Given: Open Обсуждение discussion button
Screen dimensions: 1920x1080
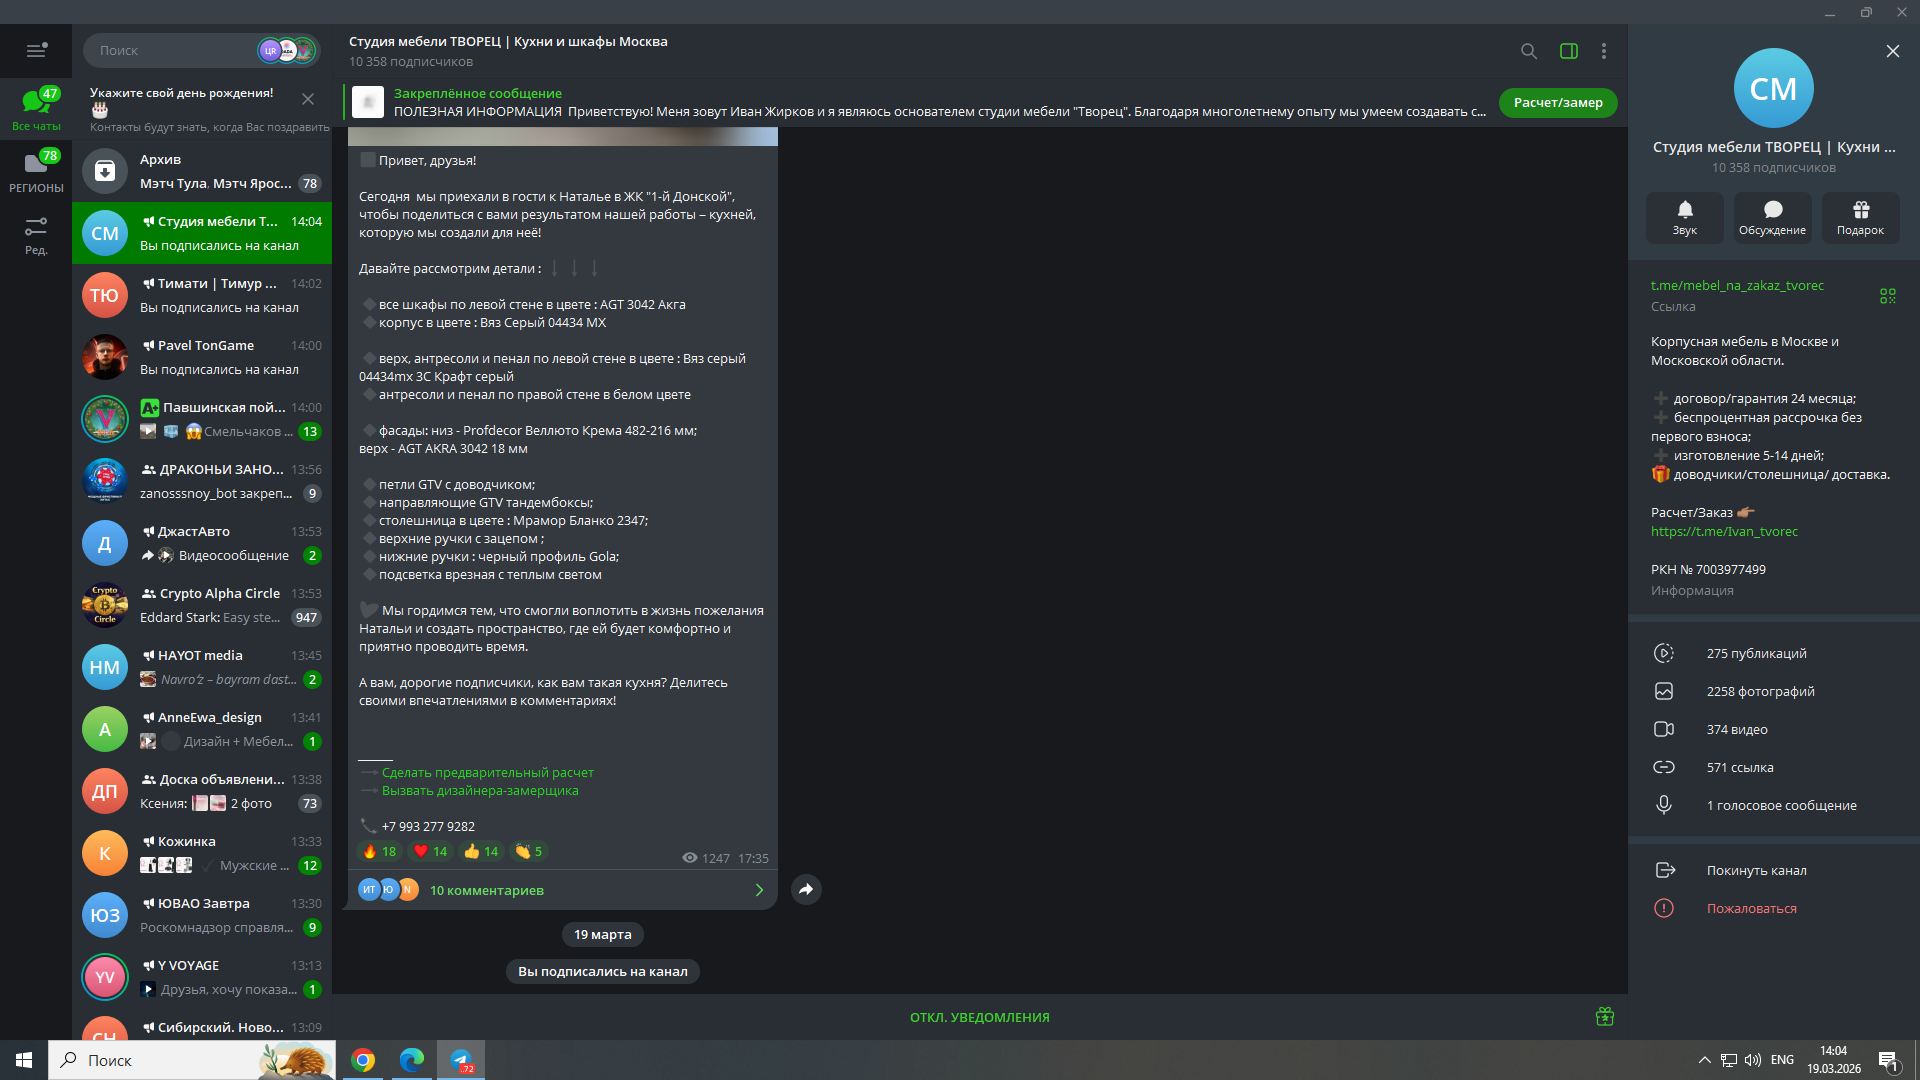Looking at the screenshot, I should [1772, 217].
